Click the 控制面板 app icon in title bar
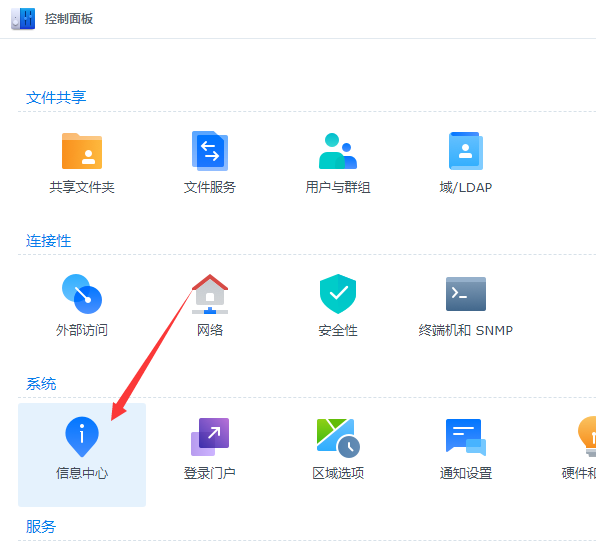596x555 pixels. (x=23, y=19)
